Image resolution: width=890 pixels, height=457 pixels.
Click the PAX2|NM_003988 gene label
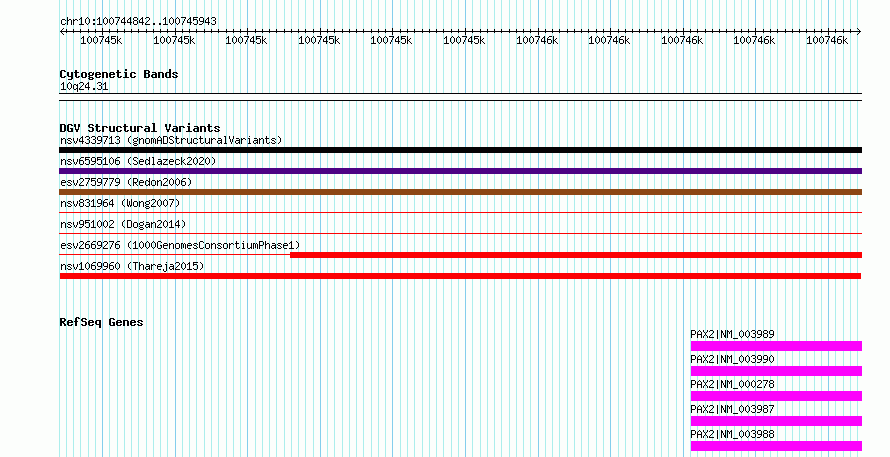pos(732,434)
